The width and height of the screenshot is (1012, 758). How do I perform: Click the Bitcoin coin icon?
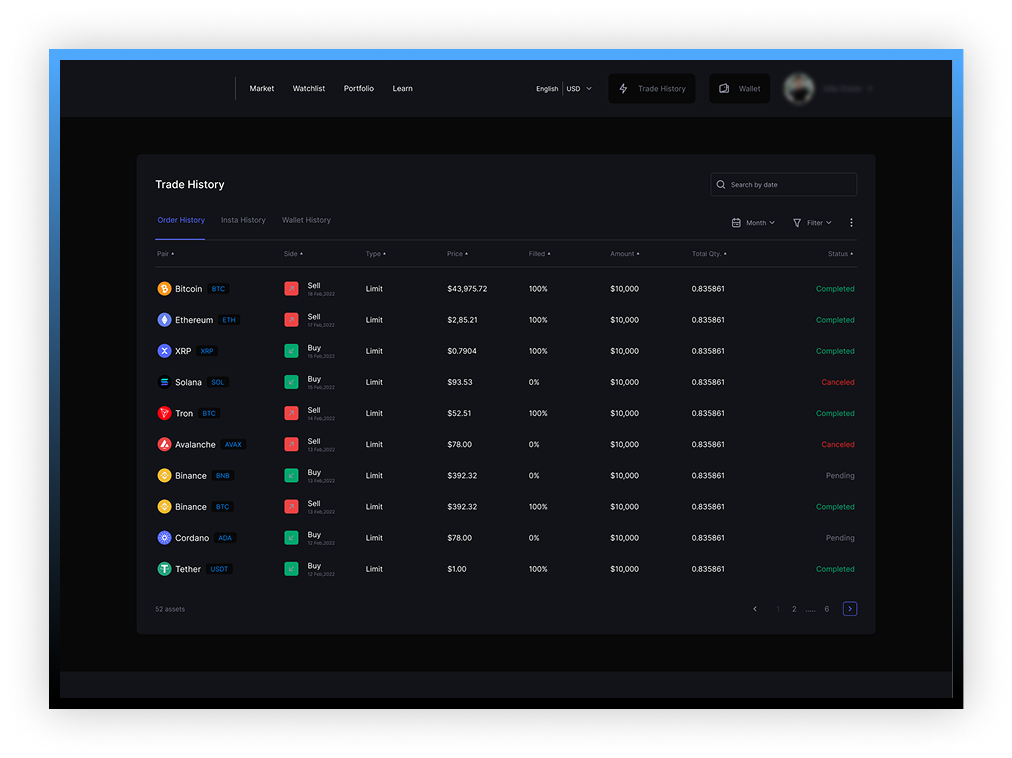(164, 289)
